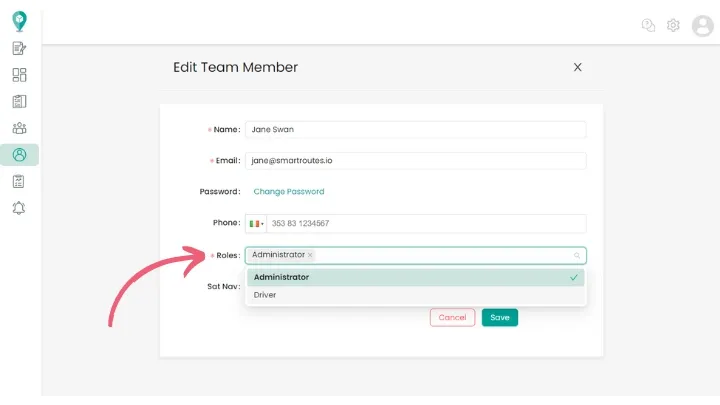This screenshot has width=720, height=405.
Task: Open the notifications bell sidebar icon
Action: coord(19,208)
